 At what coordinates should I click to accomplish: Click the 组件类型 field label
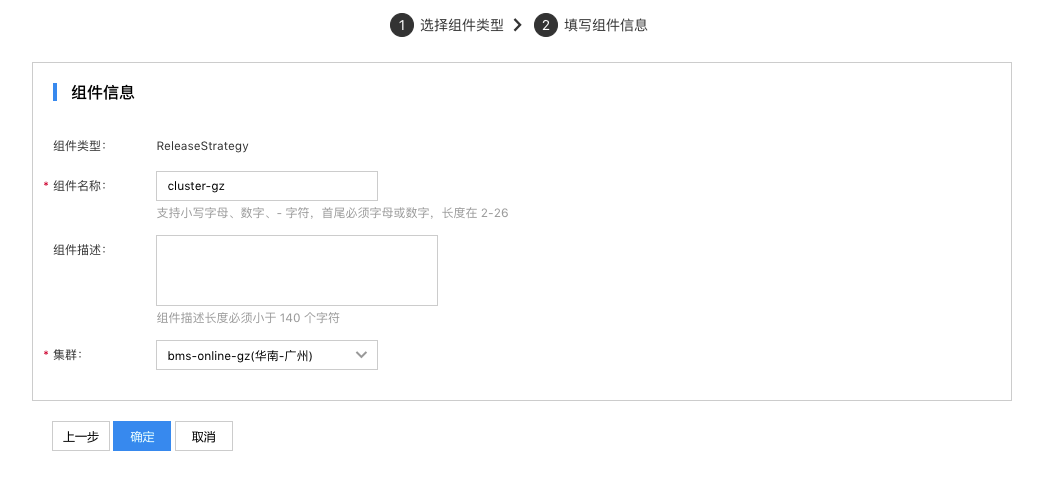point(80,146)
